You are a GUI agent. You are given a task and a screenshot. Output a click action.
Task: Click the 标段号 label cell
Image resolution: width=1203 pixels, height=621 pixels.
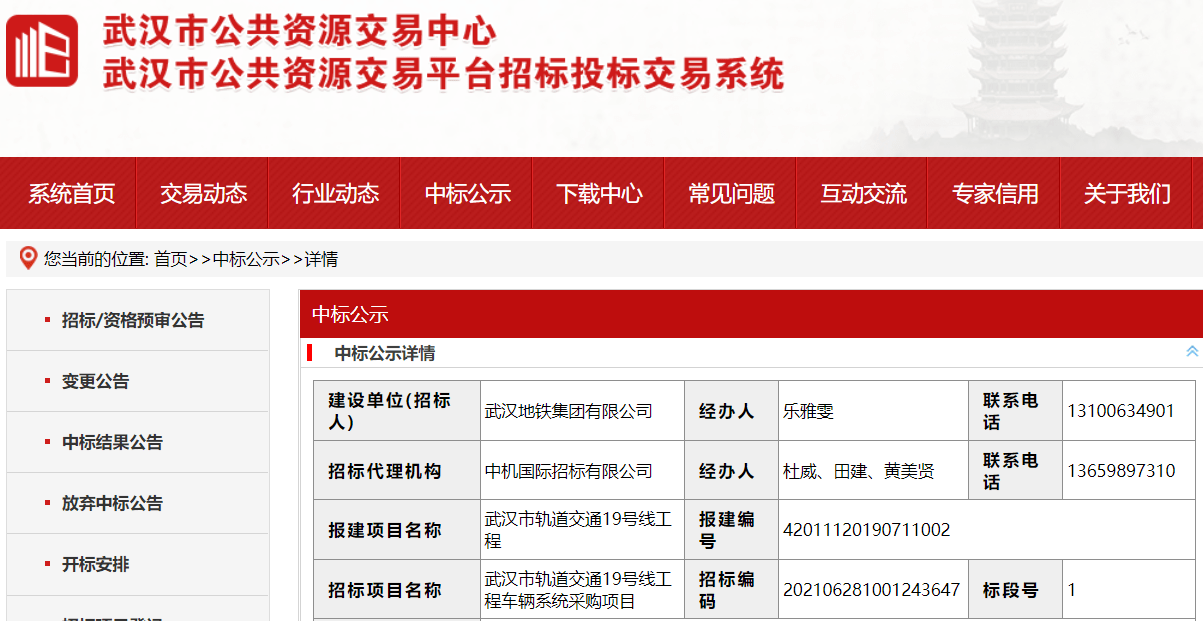[x=1015, y=590]
